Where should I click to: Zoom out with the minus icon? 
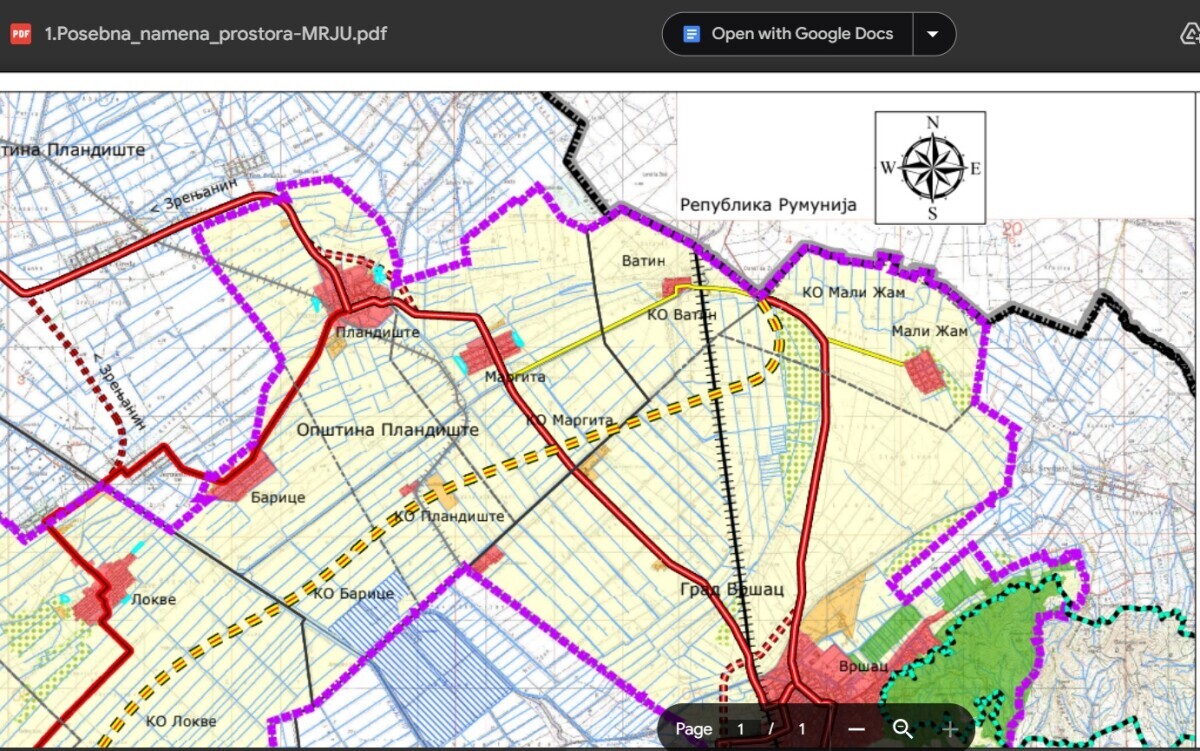857,729
